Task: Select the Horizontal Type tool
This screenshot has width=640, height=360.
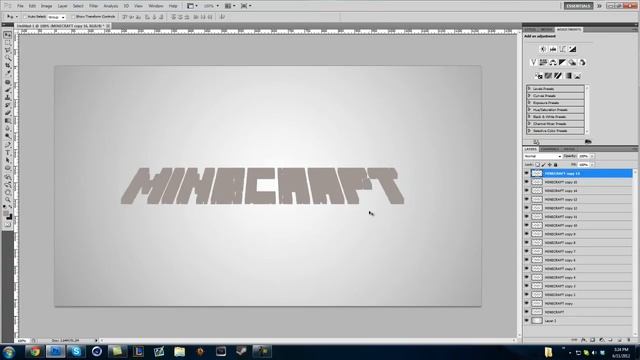Action: pos(7,152)
